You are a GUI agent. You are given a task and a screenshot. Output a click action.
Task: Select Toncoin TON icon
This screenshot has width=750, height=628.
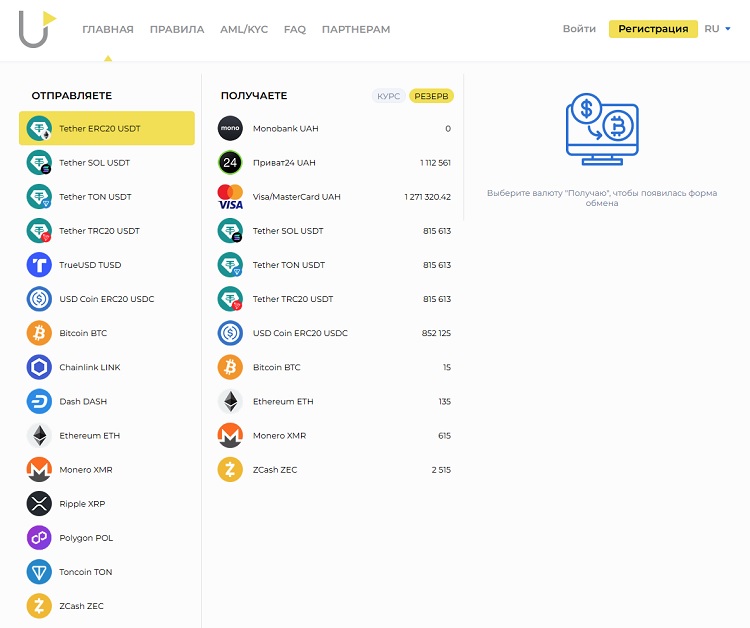click(x=39, y=572)
